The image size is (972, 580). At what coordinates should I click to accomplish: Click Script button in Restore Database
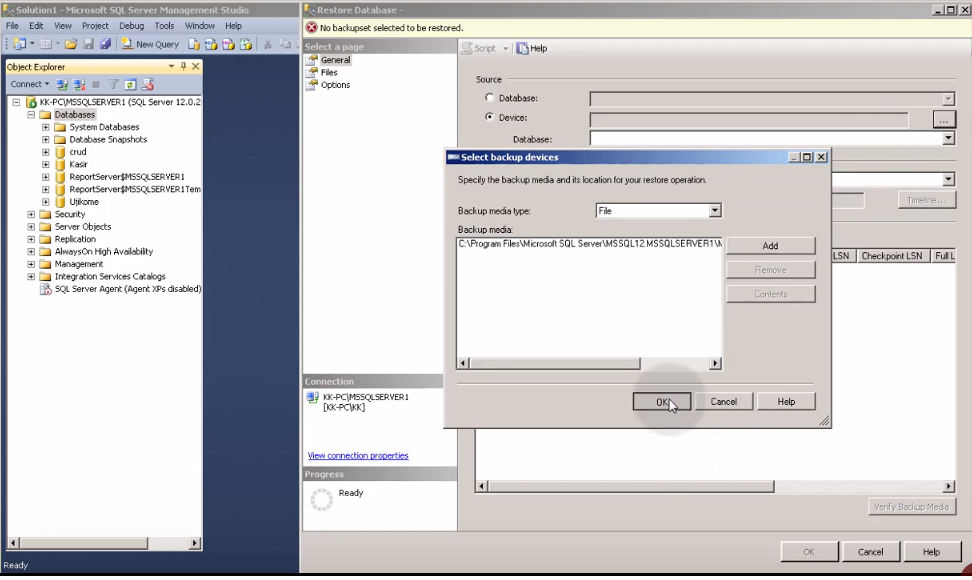pyautogui.click(x=478, y=48)
